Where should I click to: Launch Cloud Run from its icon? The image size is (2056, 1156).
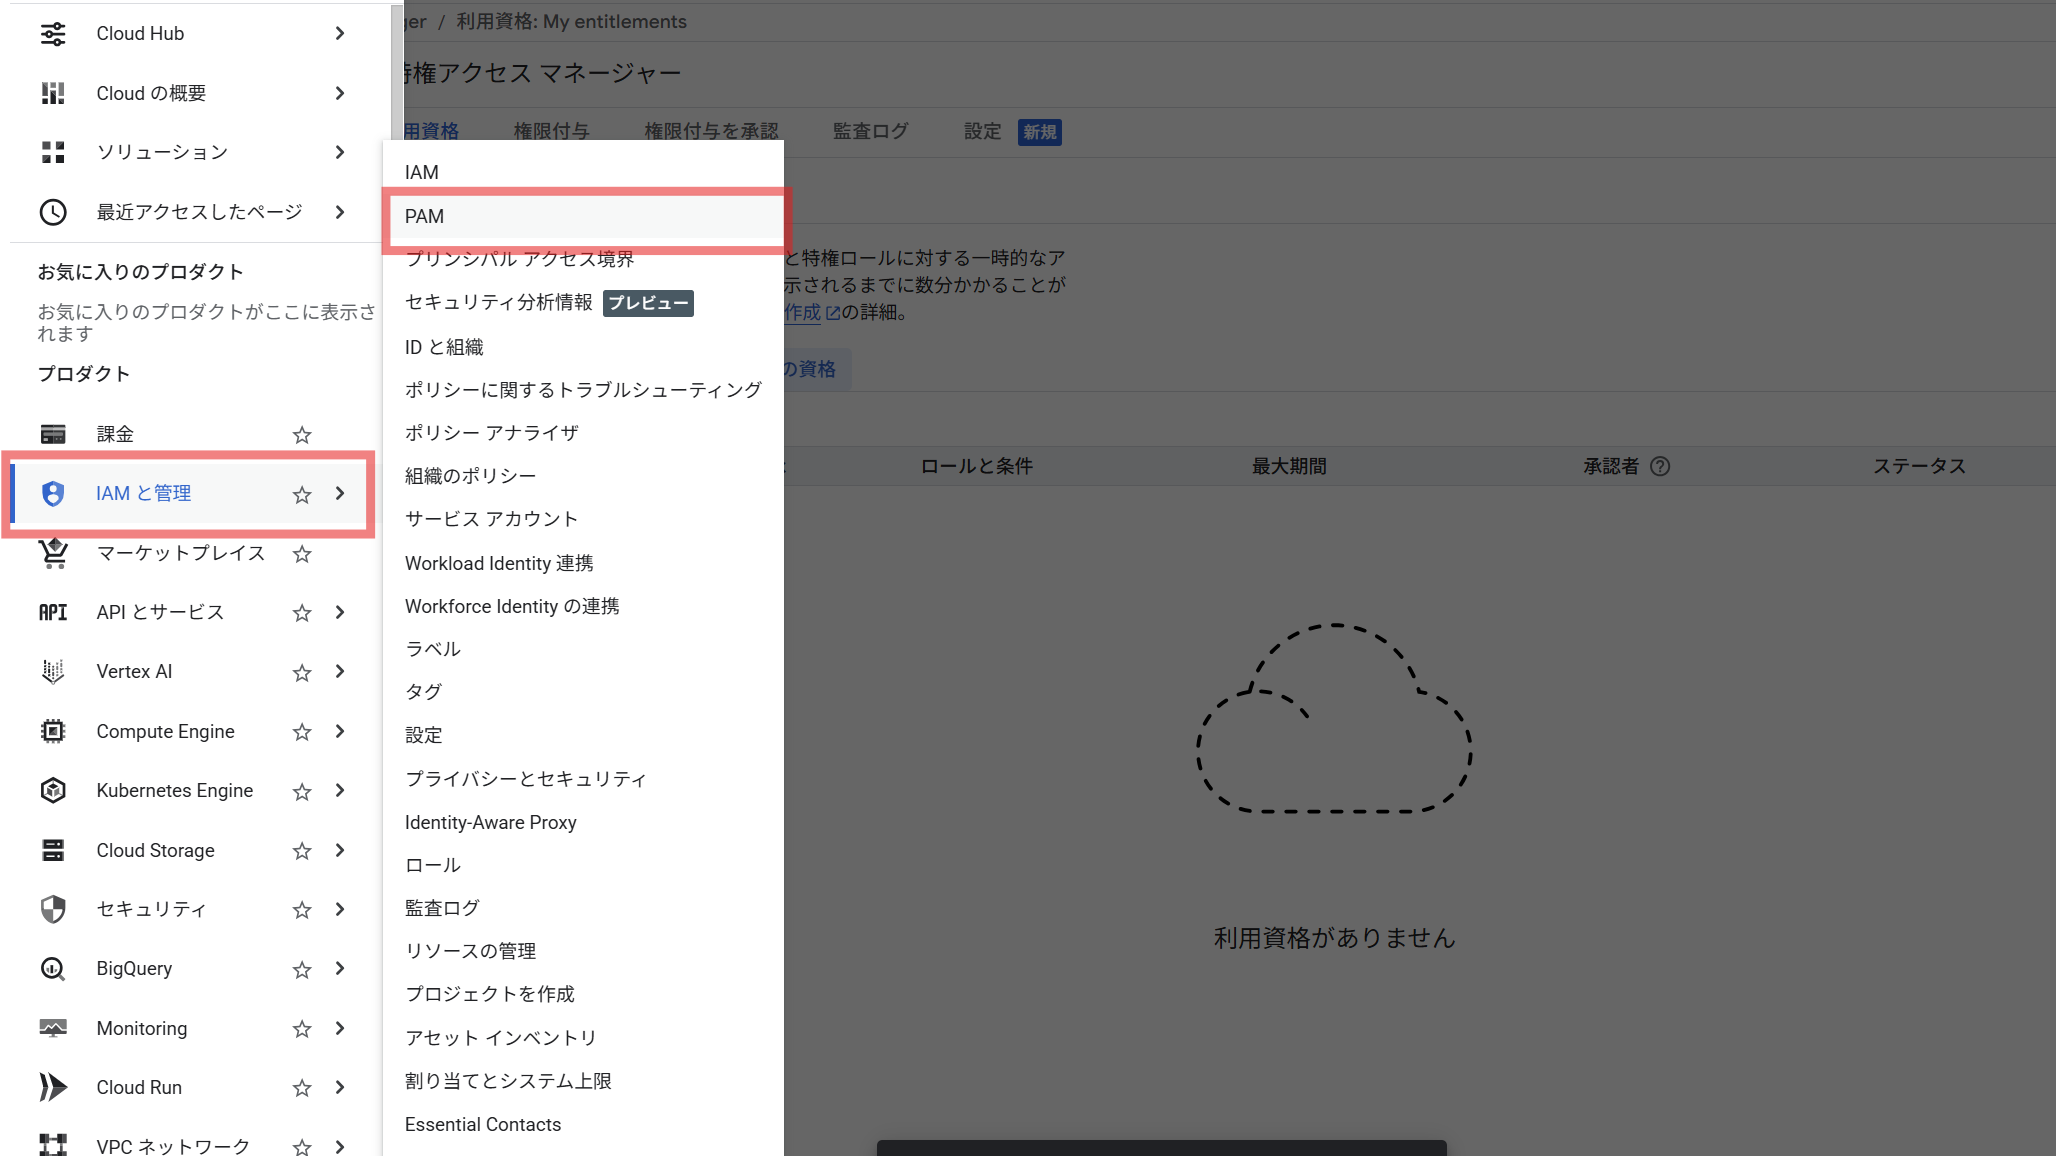(53, 1087)
